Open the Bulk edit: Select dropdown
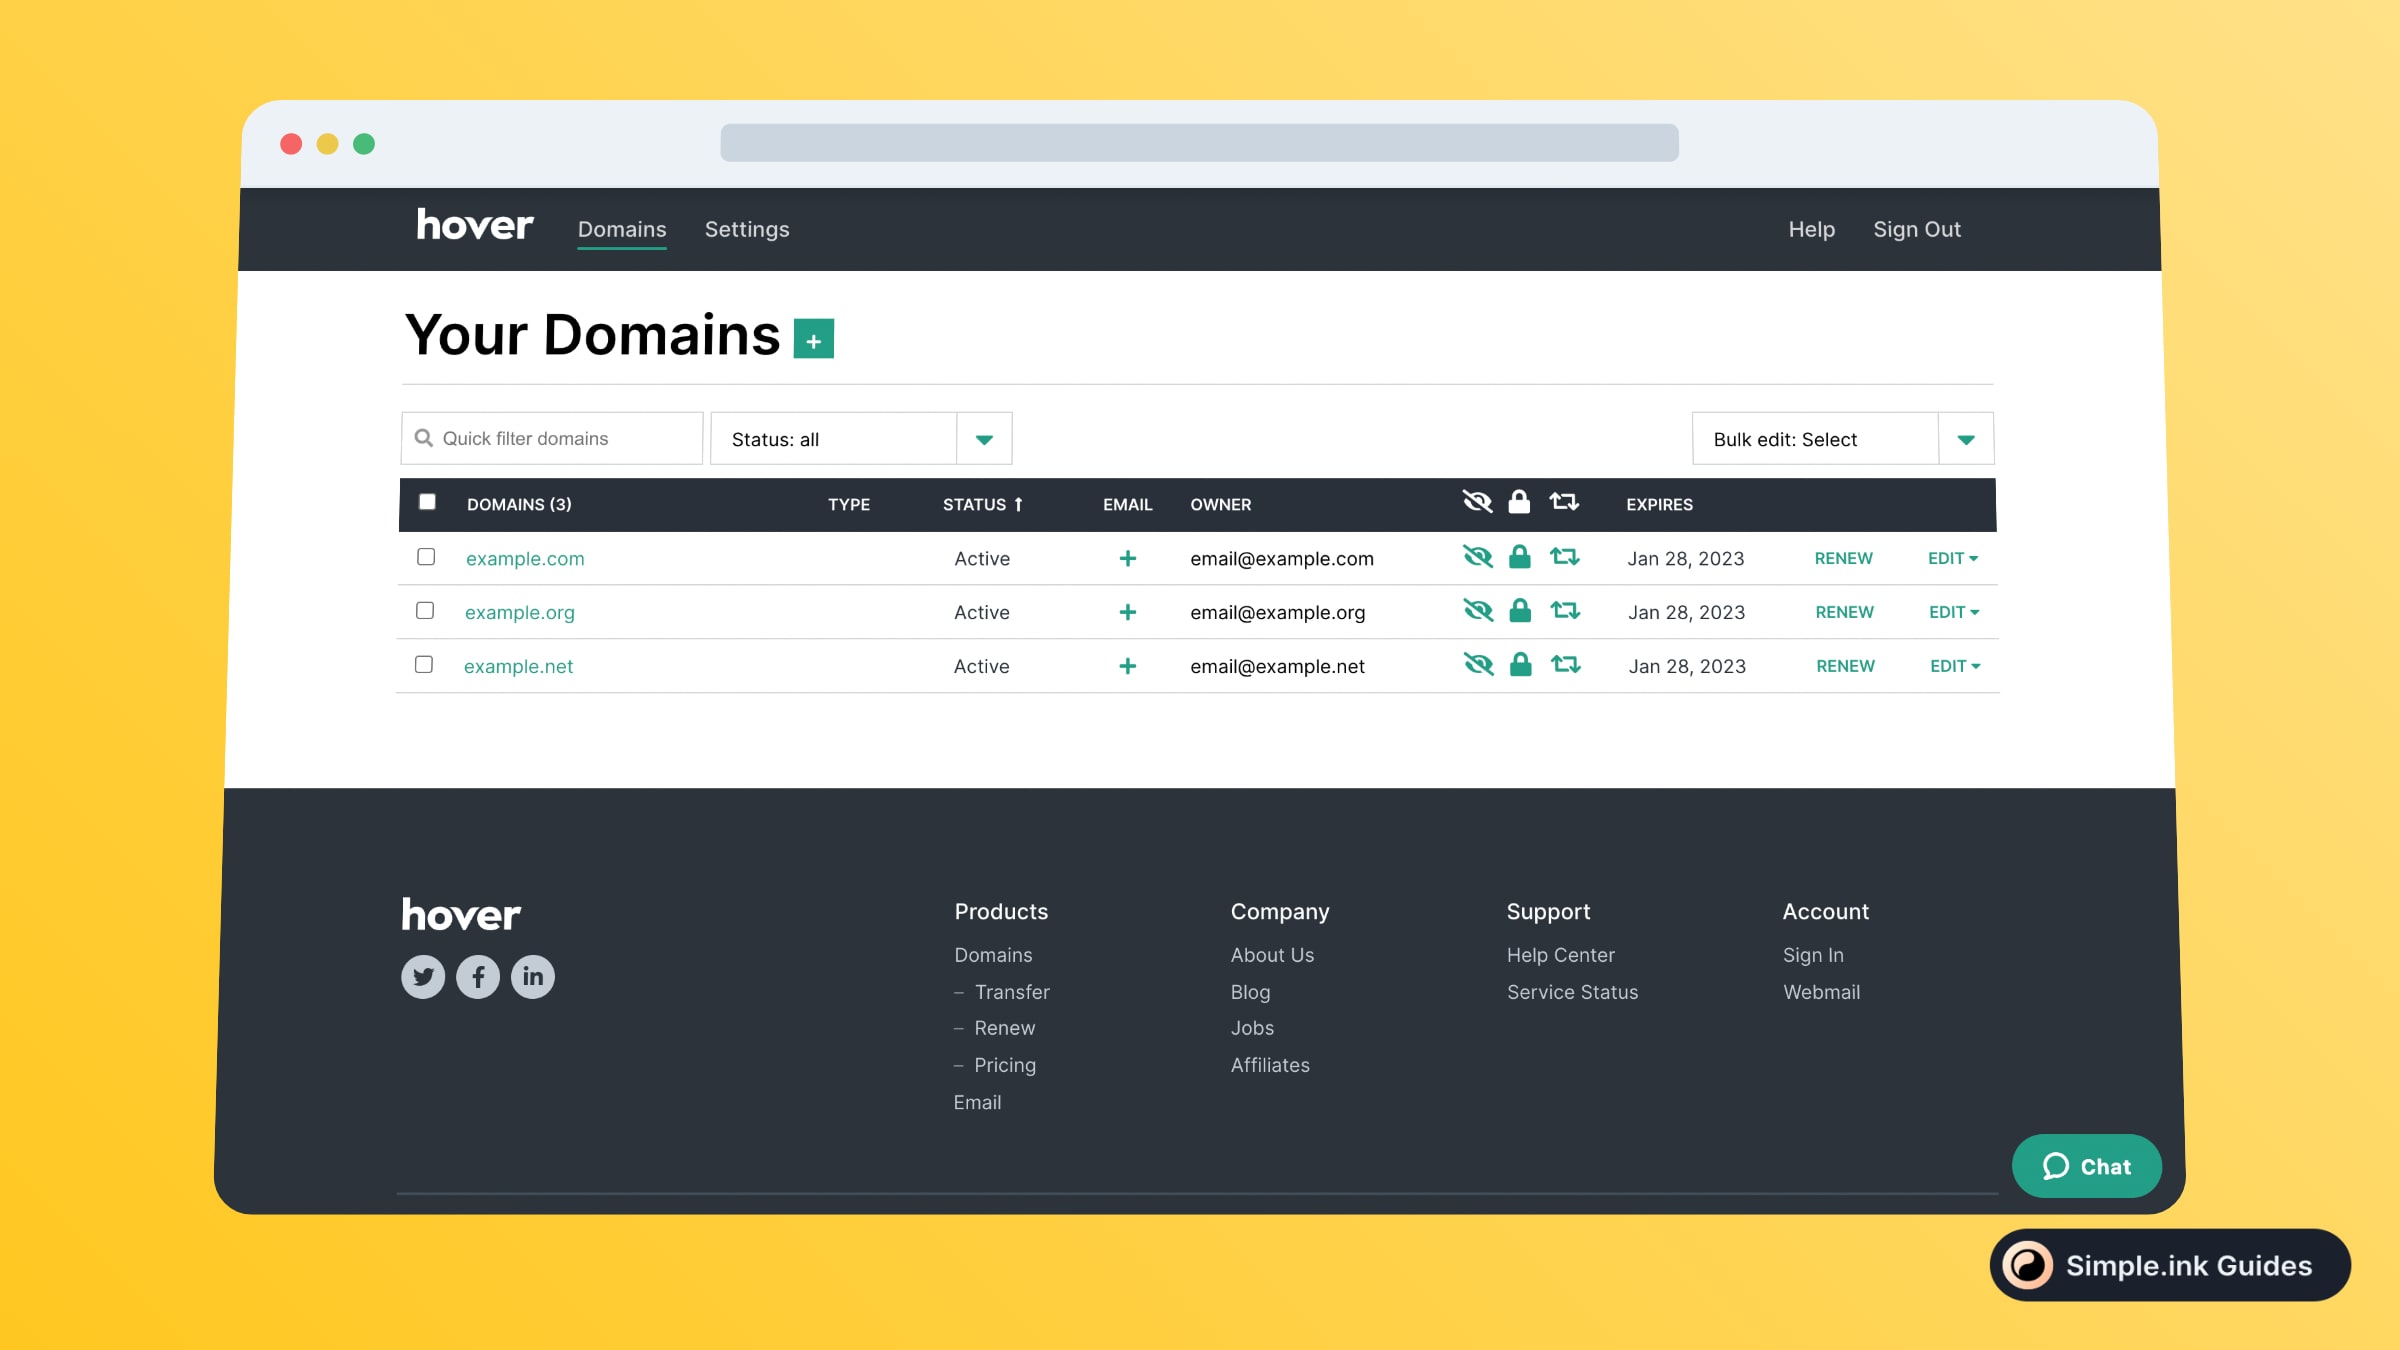Screen dimensions: 2400x1350 coord(1843,439)
